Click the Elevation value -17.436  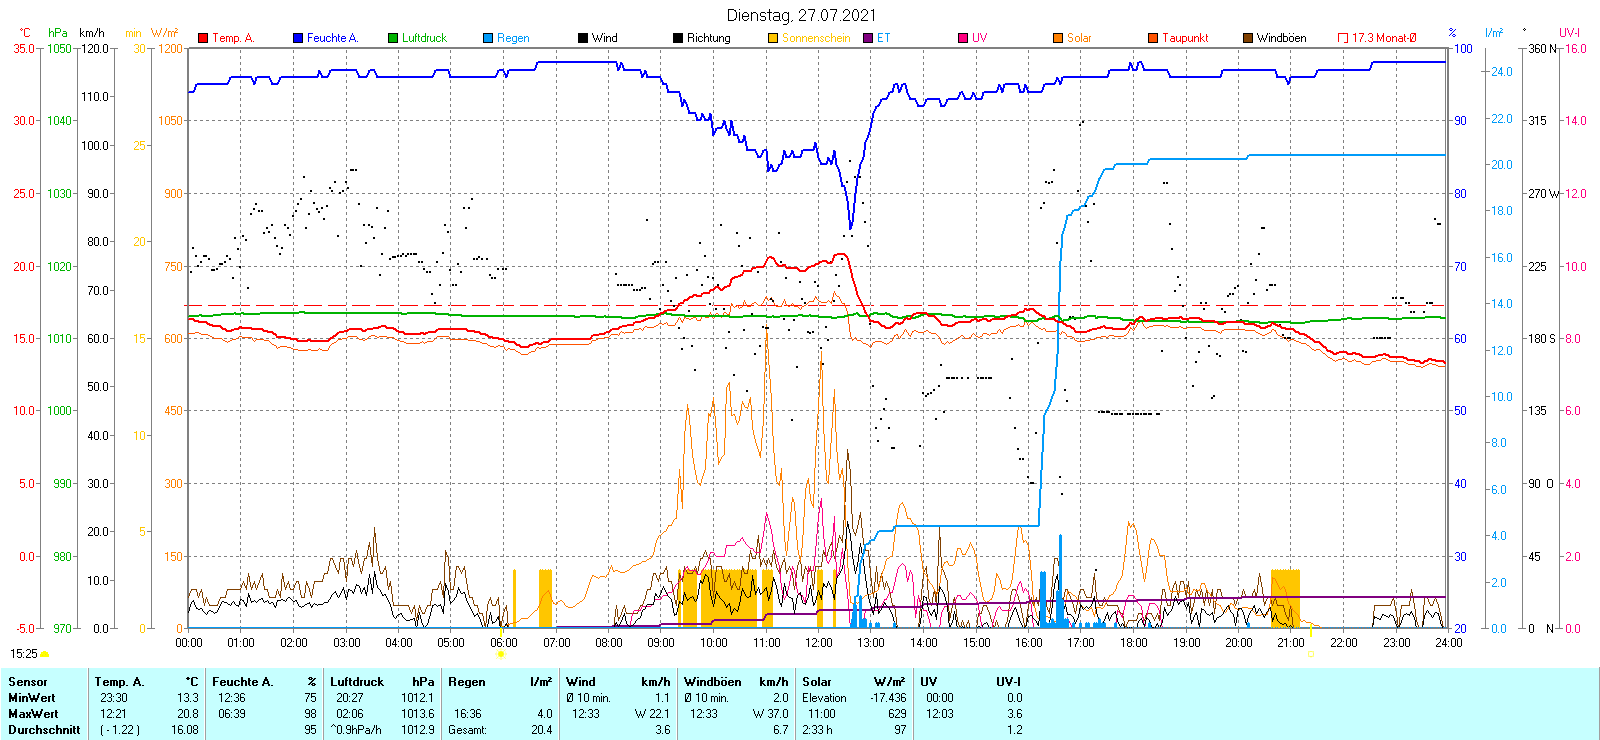(x=888, y=698)
